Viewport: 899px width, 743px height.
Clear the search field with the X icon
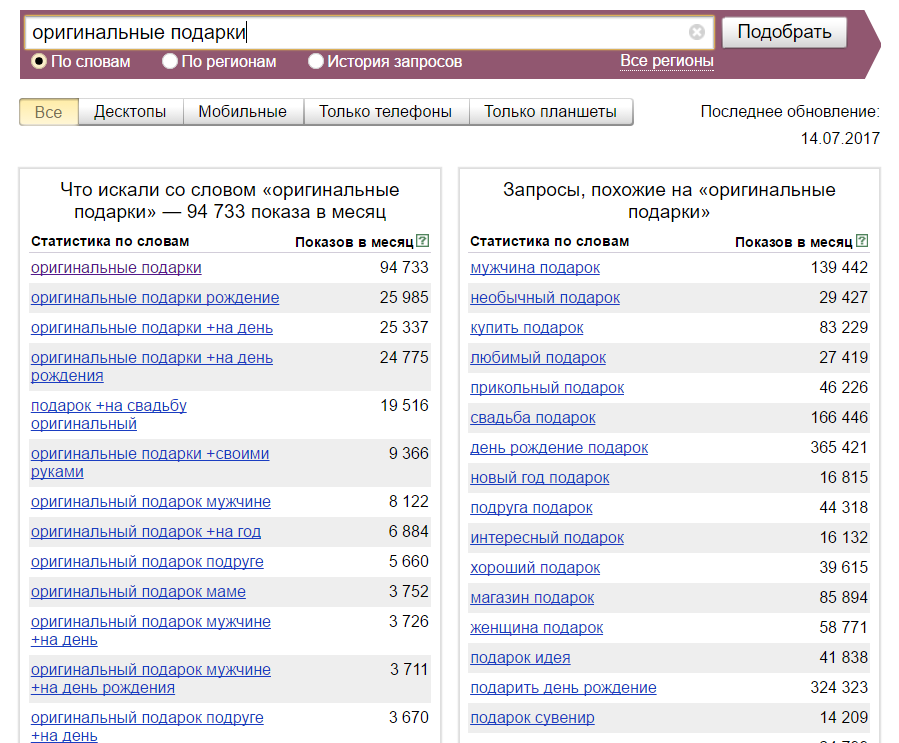pos(697,32)
